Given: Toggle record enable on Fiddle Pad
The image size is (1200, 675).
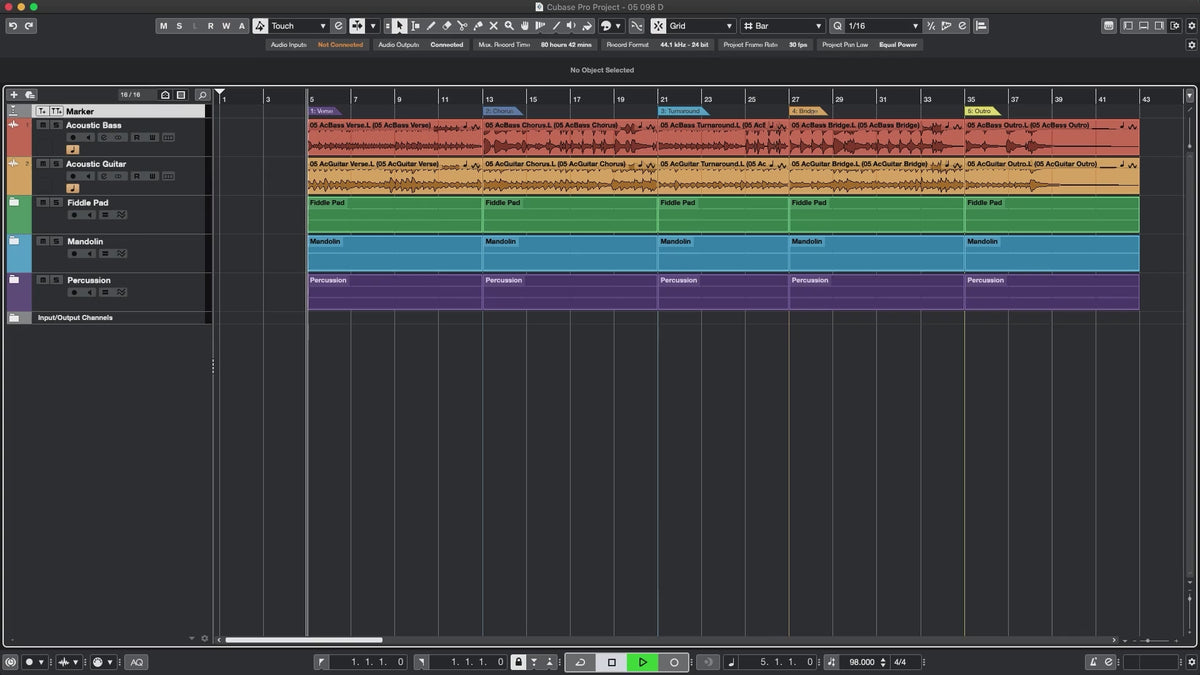Looking at the screenshot, I should pyautogui.click(x=73, y=215).
